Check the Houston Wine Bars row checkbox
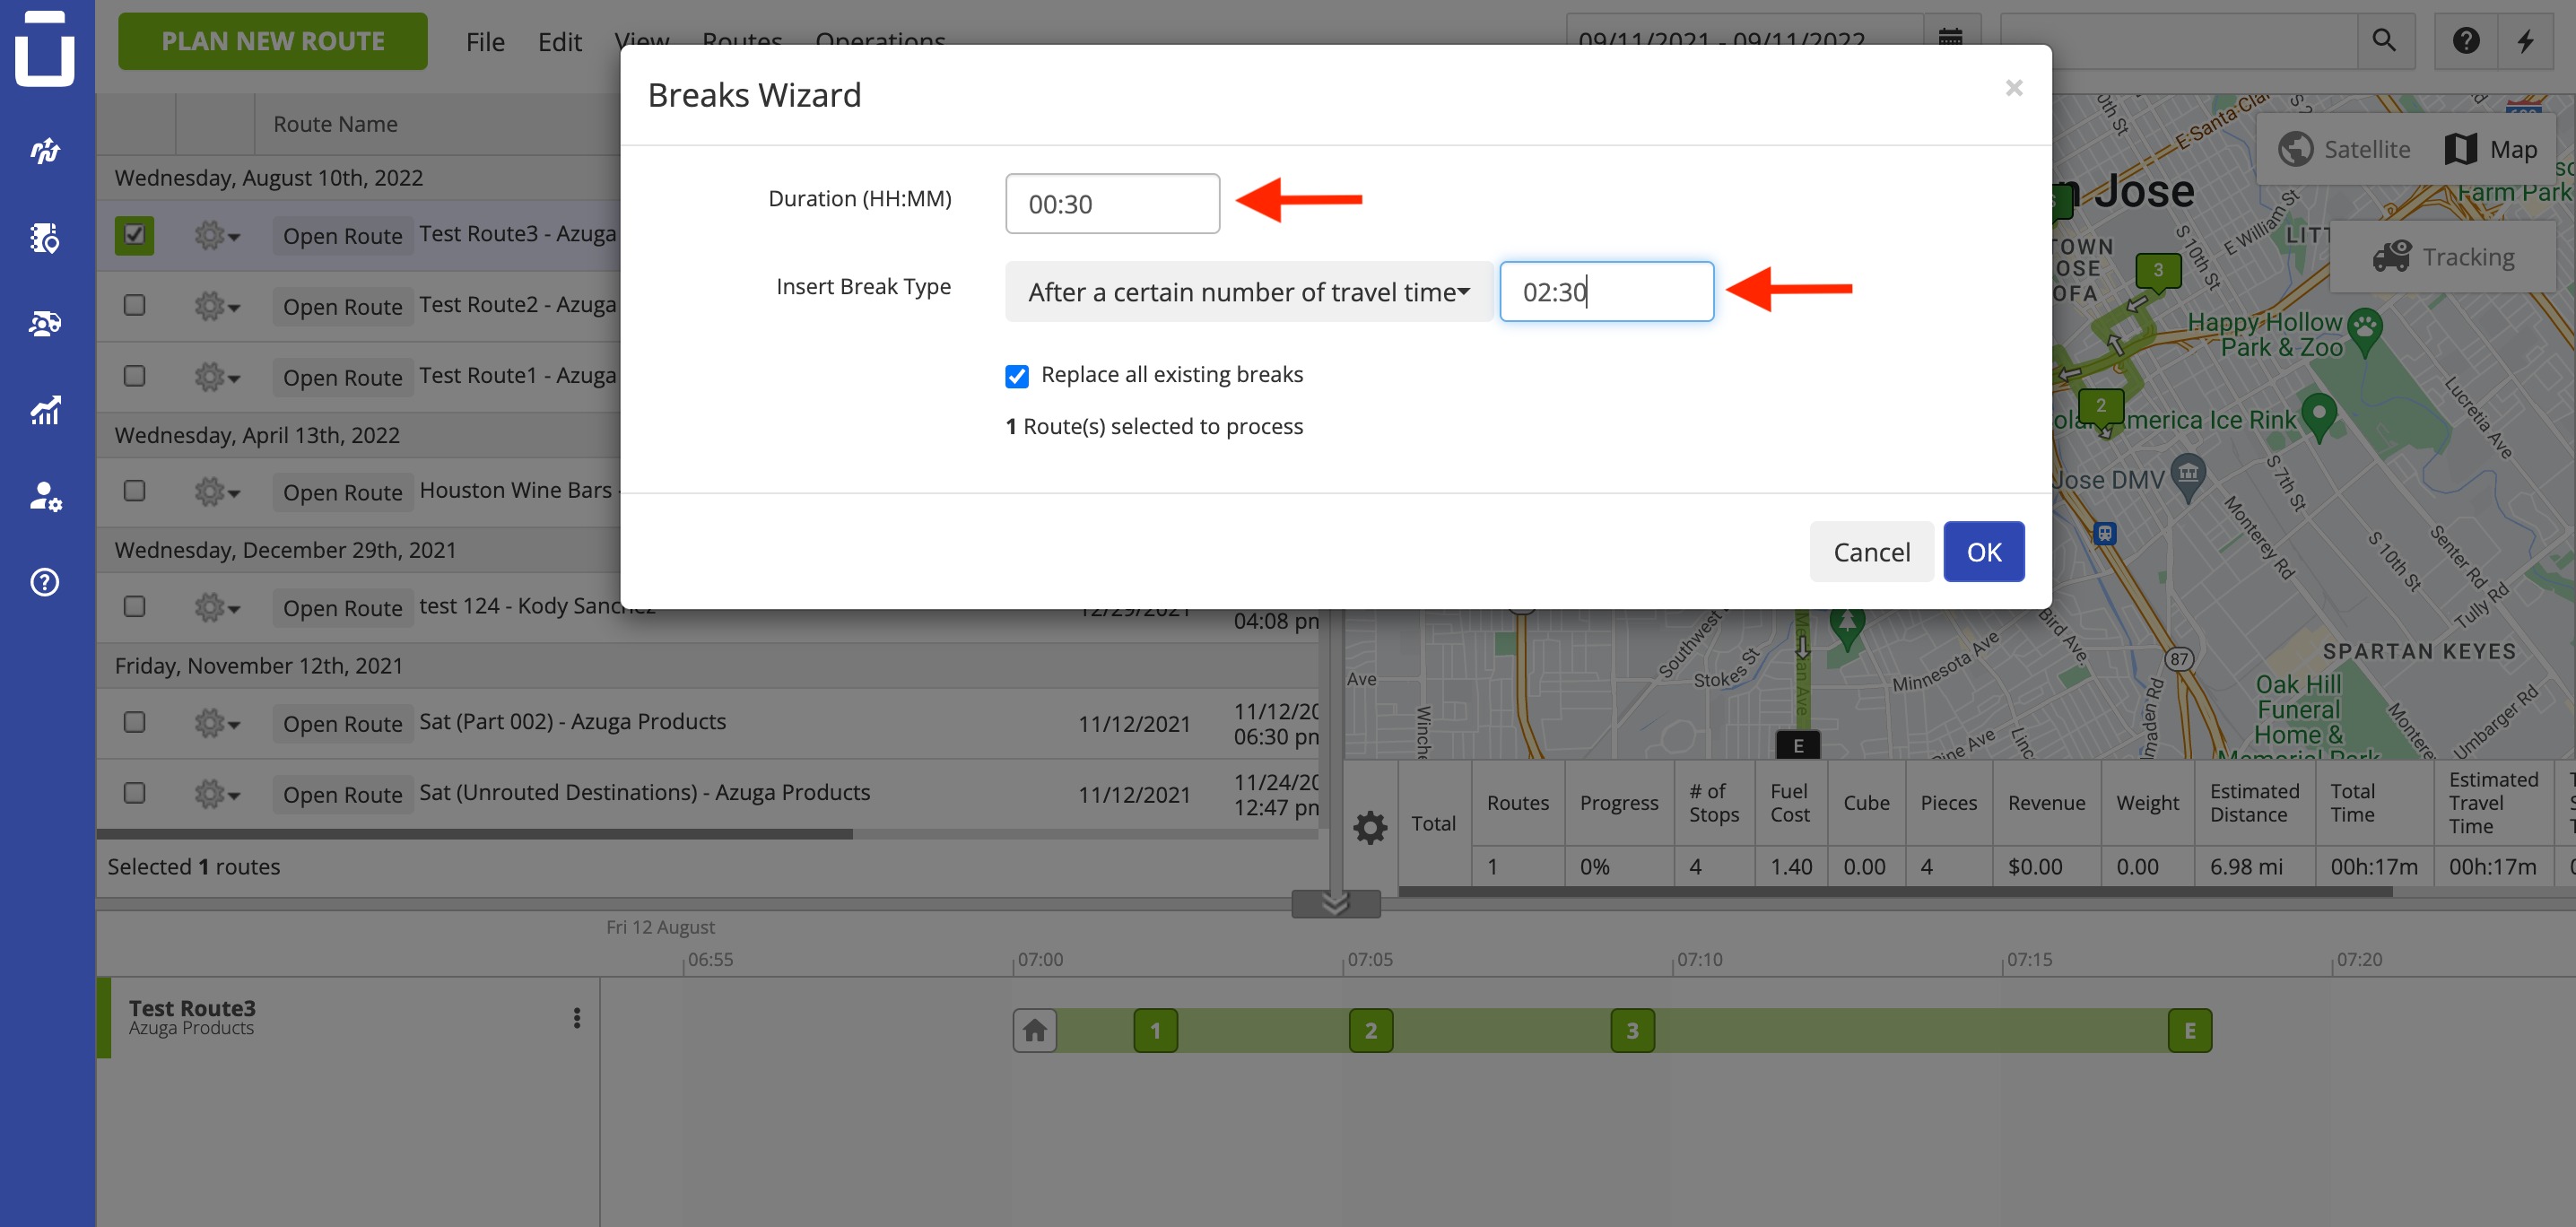 134,491
